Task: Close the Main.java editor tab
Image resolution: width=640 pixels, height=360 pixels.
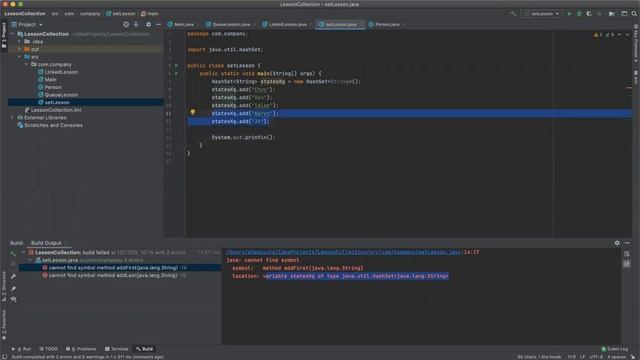Action: [198, 24]
